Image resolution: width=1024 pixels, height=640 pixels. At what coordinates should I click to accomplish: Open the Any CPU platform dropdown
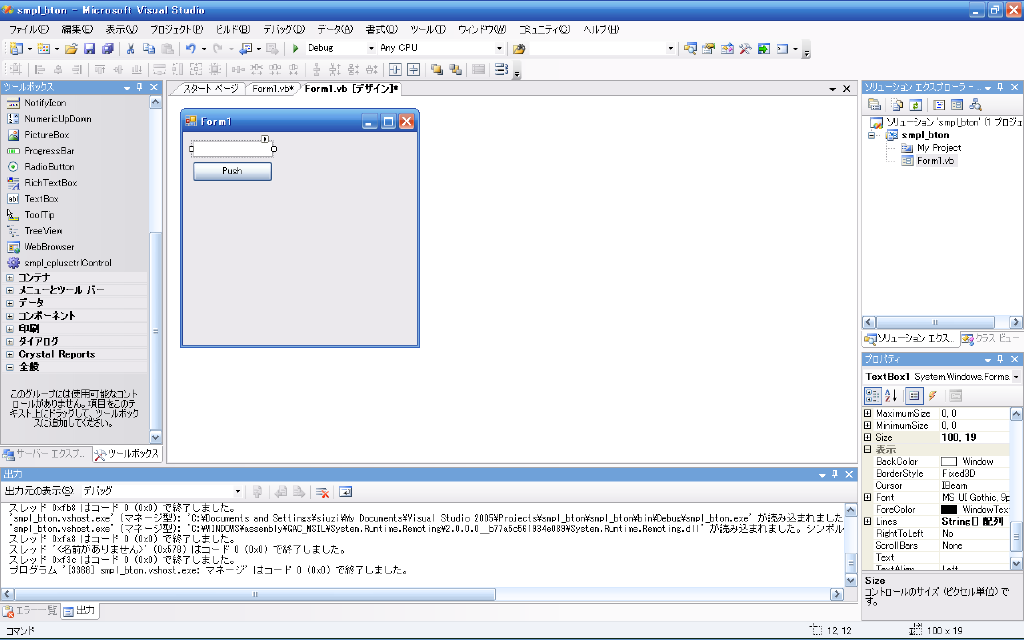pyautogui.click(x=499, y=48)
